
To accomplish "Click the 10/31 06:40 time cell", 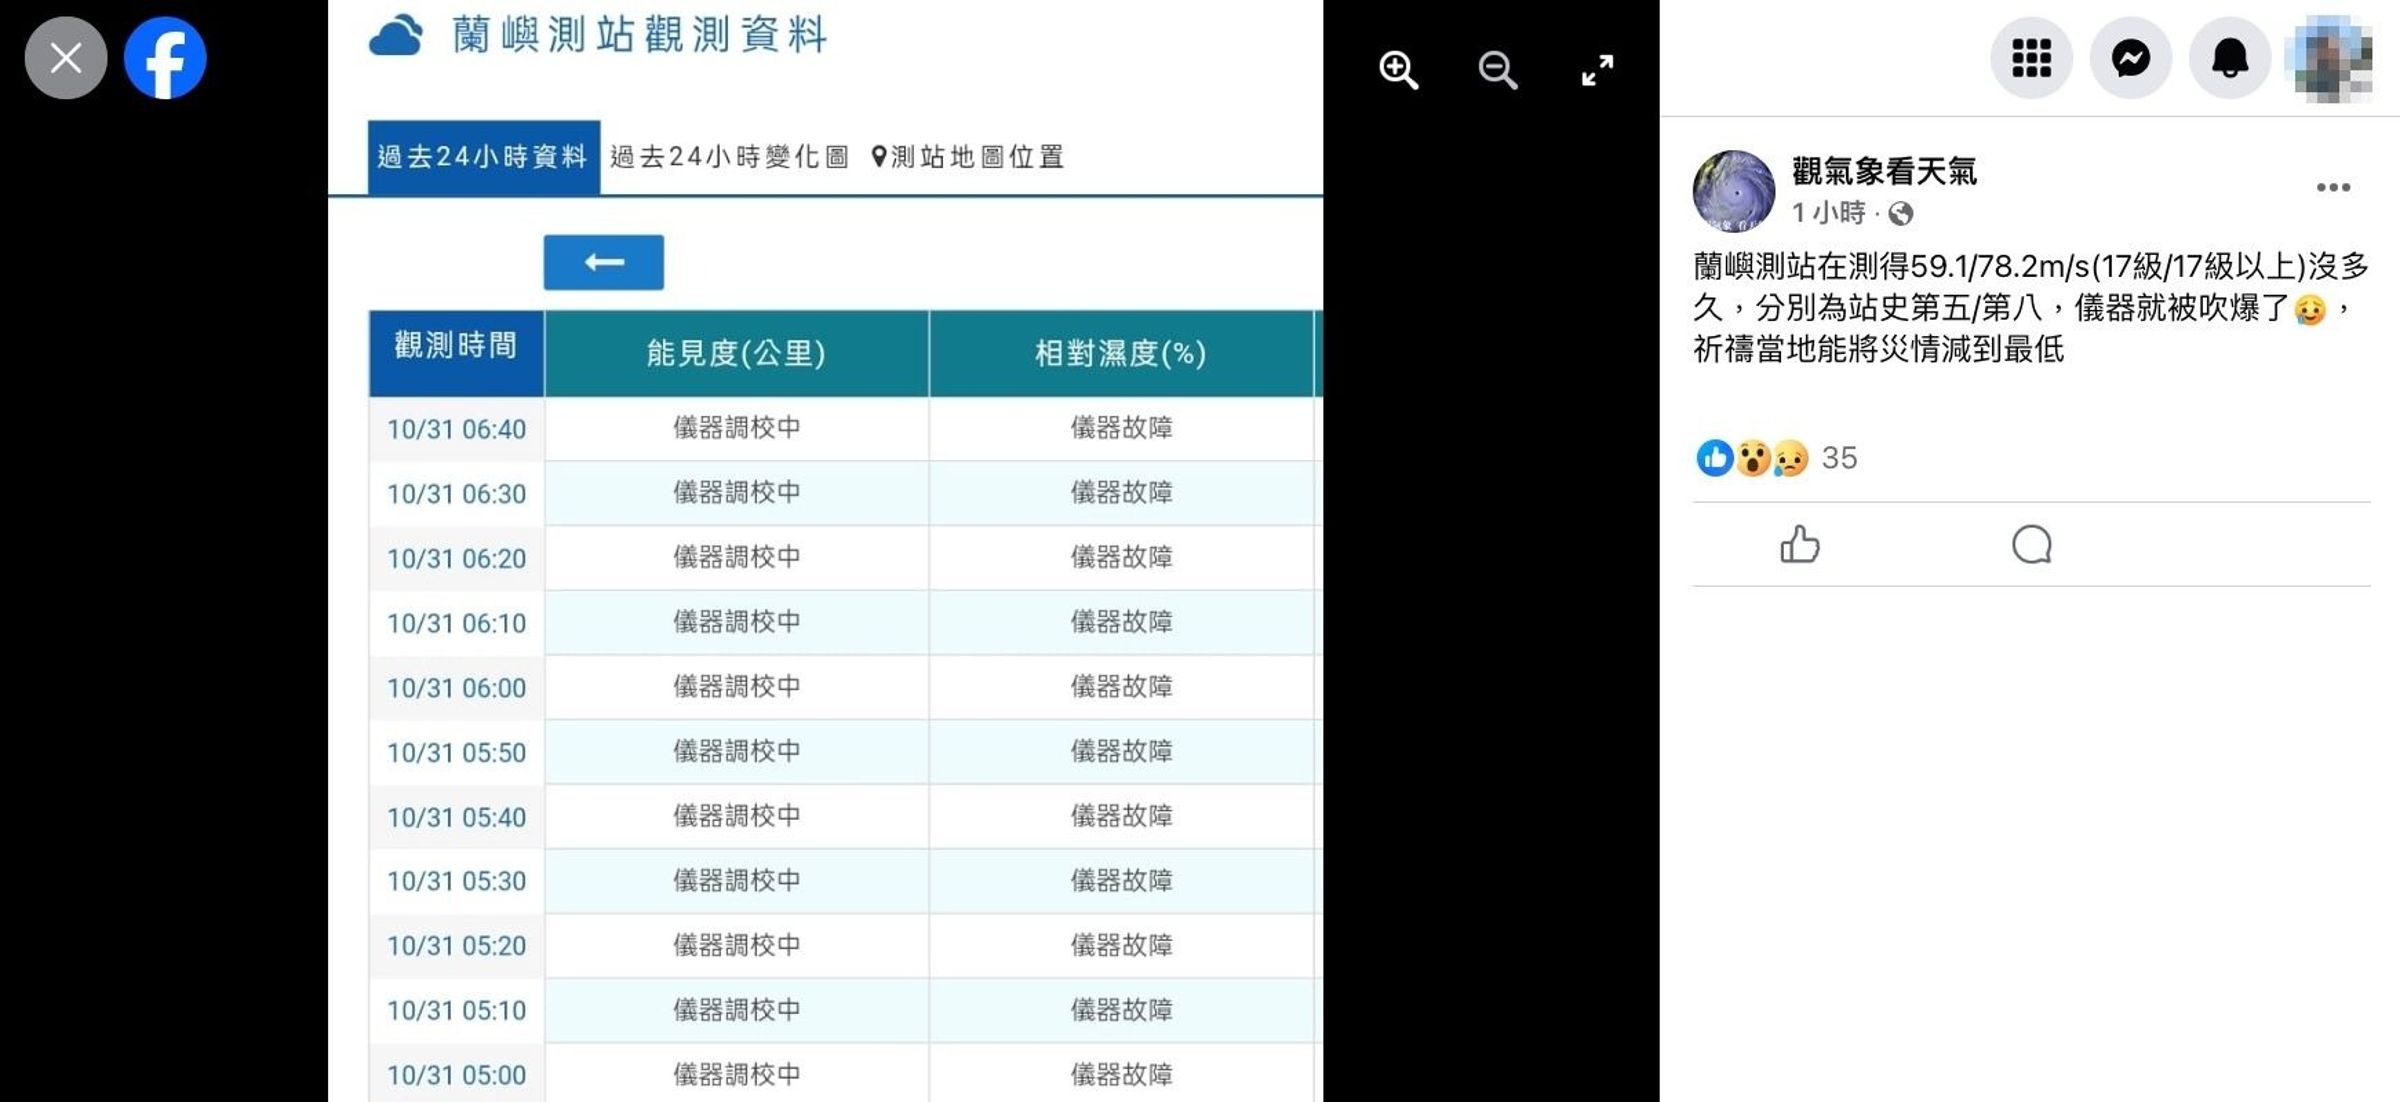I will 456,429.
